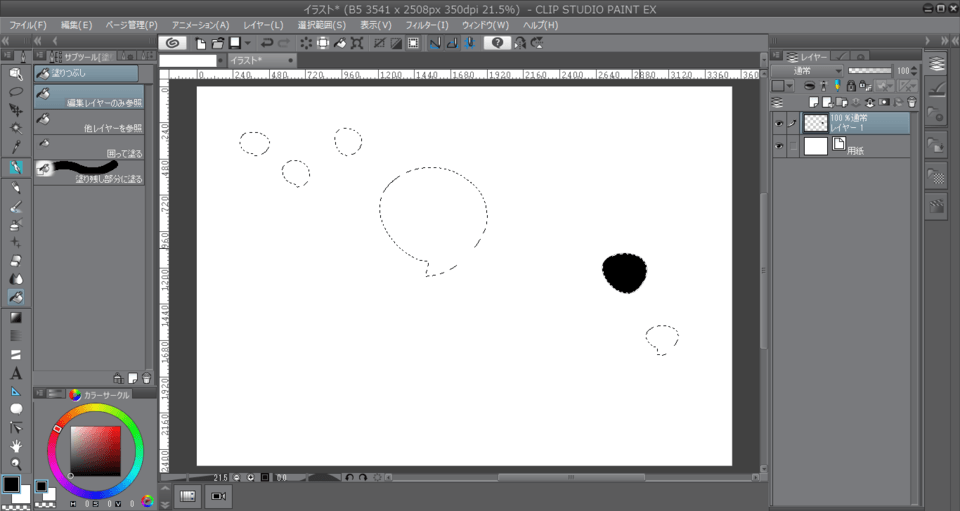Screen dimensions: 960x511
Task: Click the Redo arrow in command bar
Action: tap(284, 43)
